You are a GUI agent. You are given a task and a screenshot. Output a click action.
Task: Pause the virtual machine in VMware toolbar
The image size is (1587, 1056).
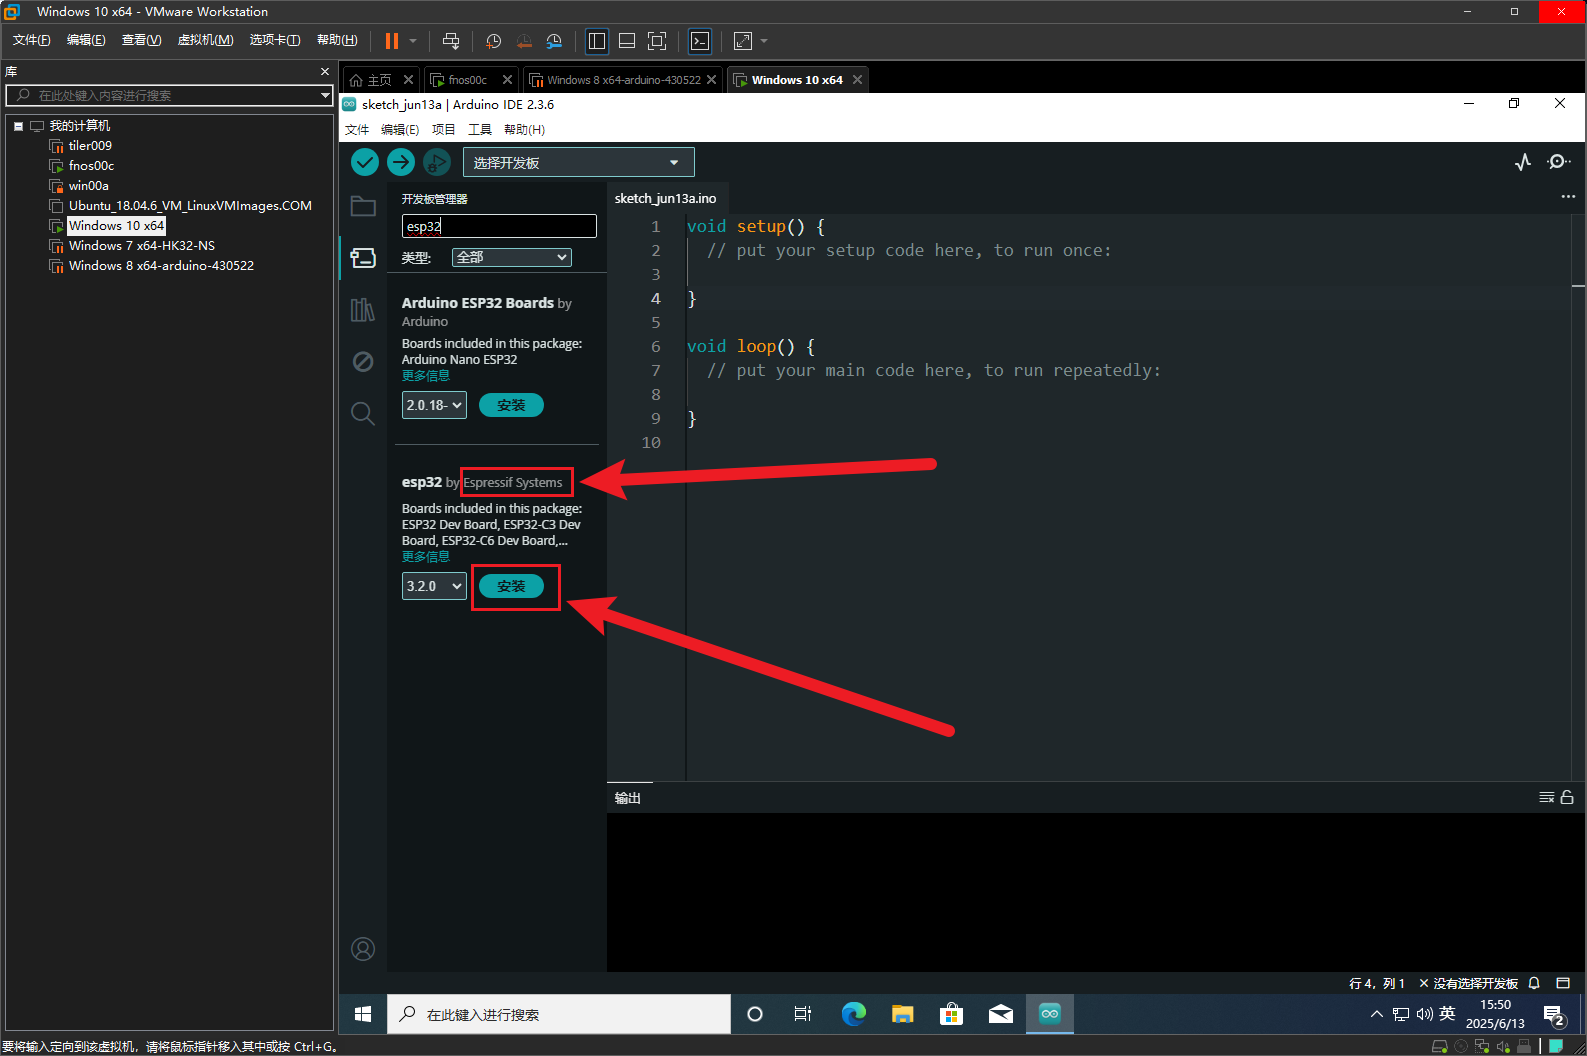392,41
